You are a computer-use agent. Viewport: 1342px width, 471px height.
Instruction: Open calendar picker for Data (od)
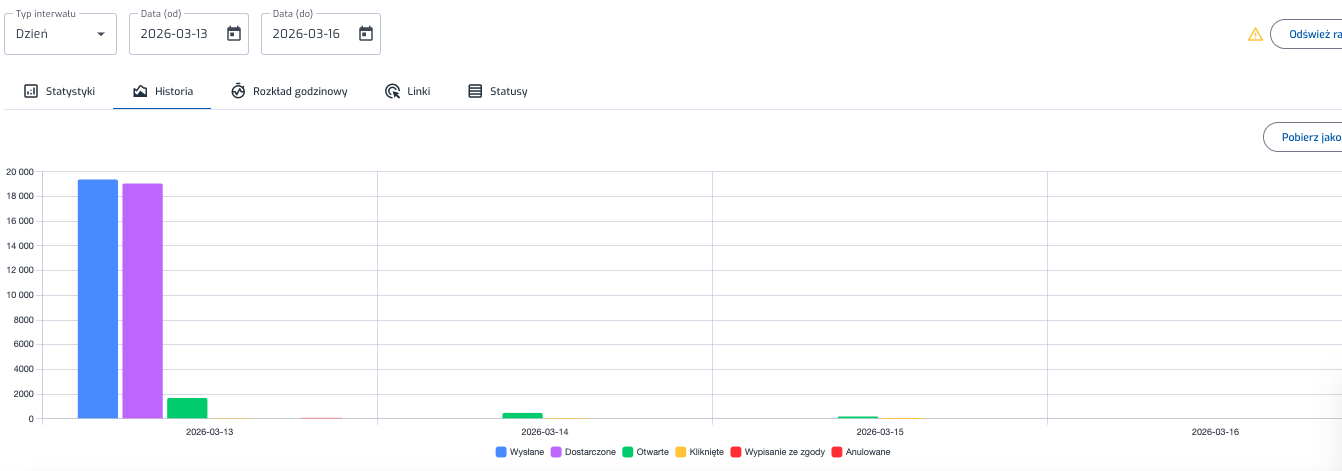point(234,34)
